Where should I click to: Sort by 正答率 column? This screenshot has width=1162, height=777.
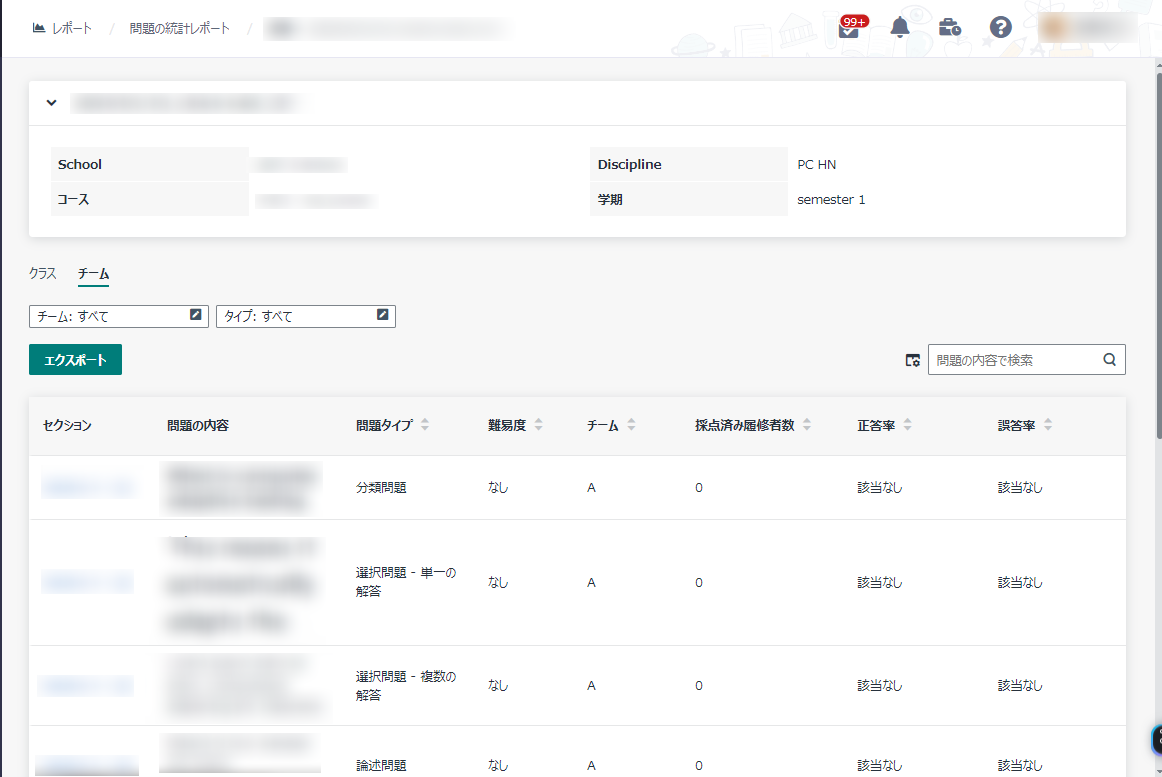click(908, 425)
